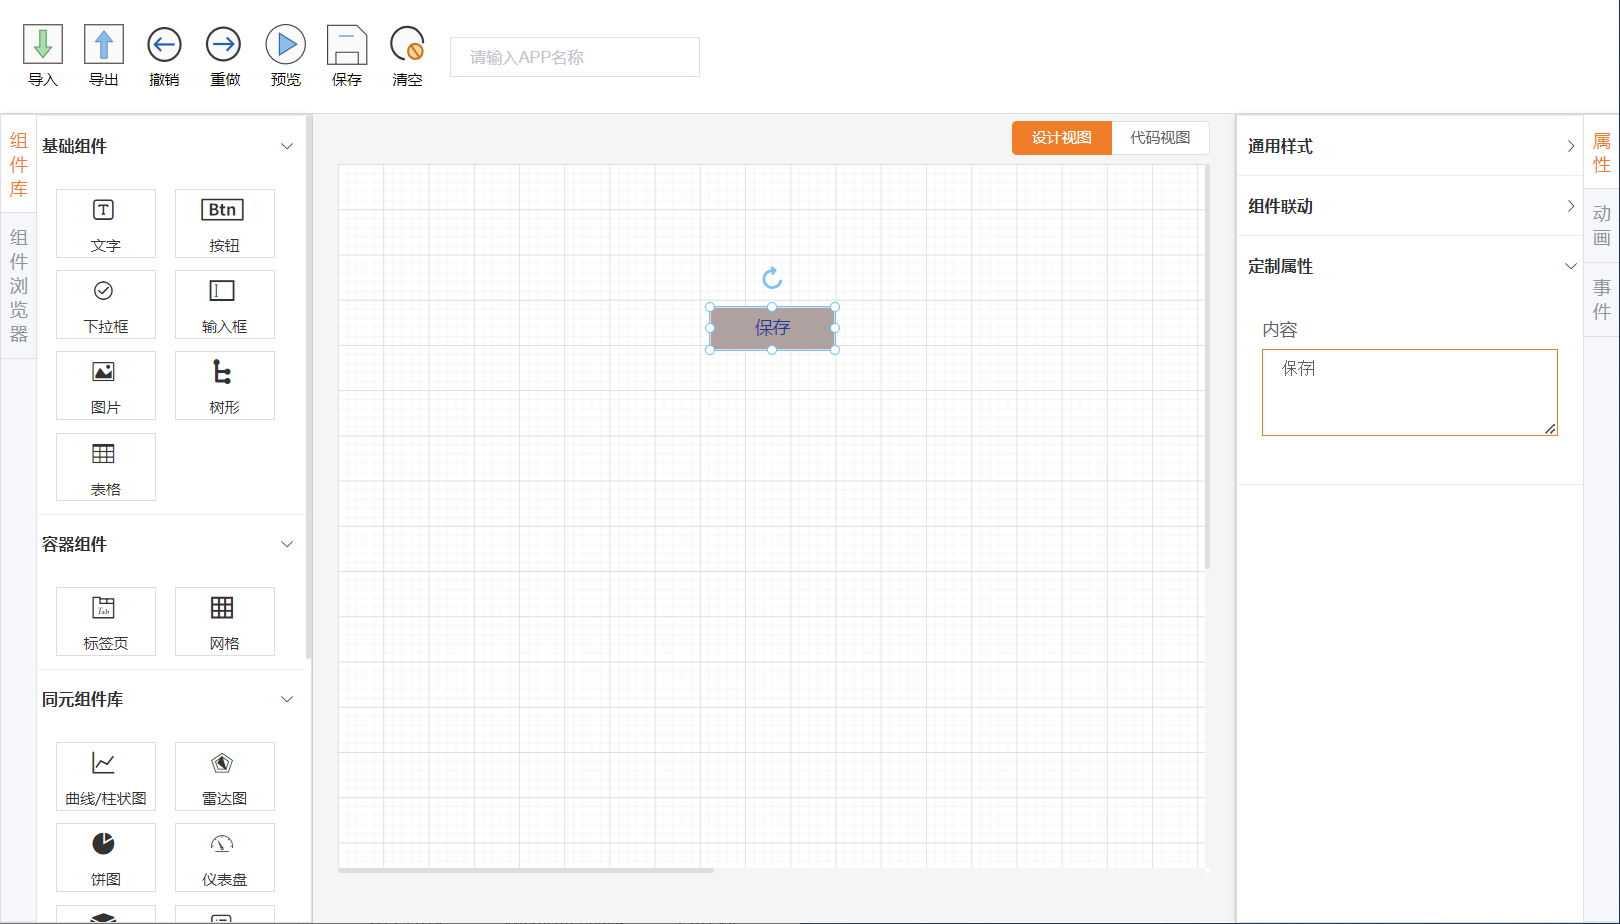
Task: Select the 文字 text component
Action: [106, 223]
